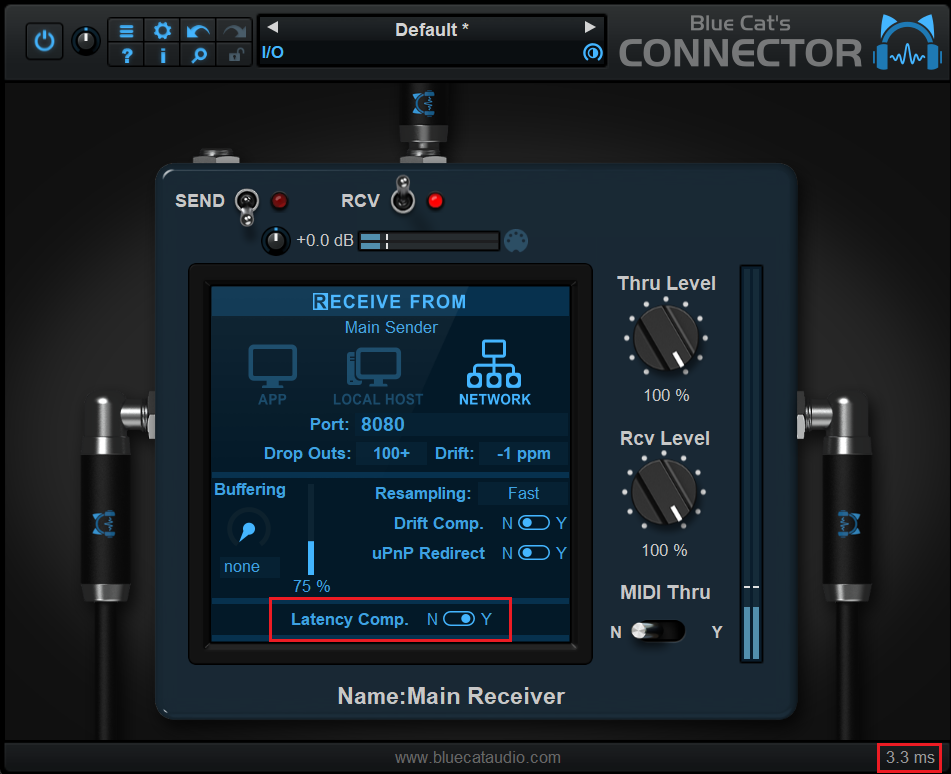Open the help question mark icon

pos(126,55)
